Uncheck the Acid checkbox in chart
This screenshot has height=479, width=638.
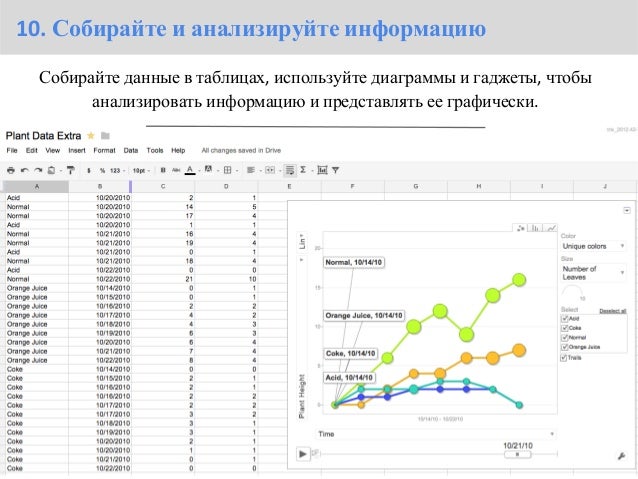(x=564, y=319)
